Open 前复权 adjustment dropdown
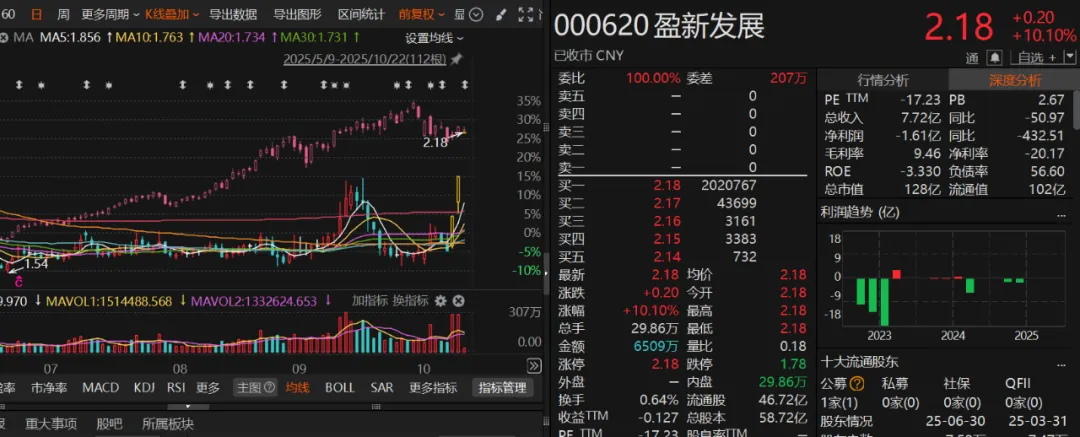The width and height of the screenshot is (1080, 437). tap(422, 14)
